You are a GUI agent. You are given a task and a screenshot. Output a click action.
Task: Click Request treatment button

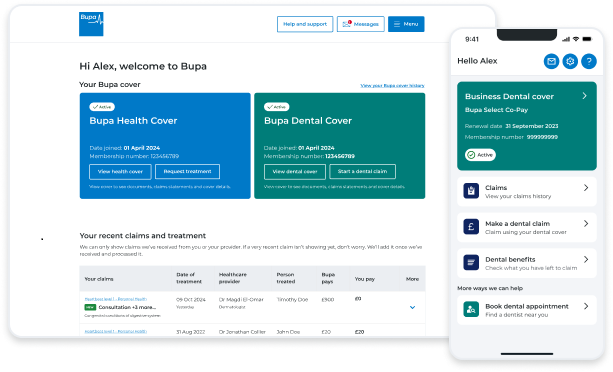click(187, 172)
